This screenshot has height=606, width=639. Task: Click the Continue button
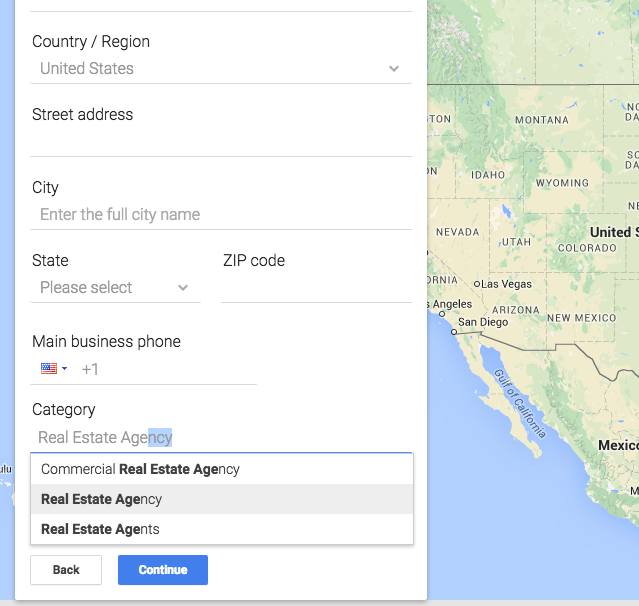coord(163,570)
